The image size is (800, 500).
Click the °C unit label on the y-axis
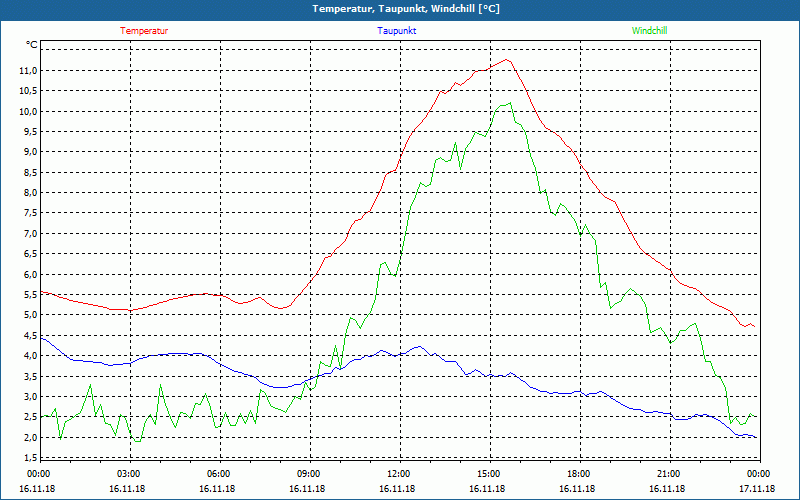(32, 45)
